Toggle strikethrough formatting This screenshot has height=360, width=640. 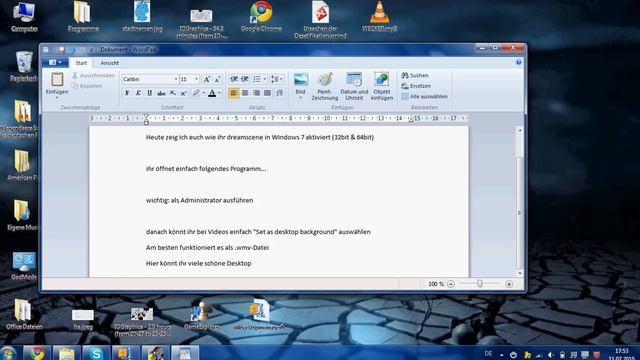point(161,93)
